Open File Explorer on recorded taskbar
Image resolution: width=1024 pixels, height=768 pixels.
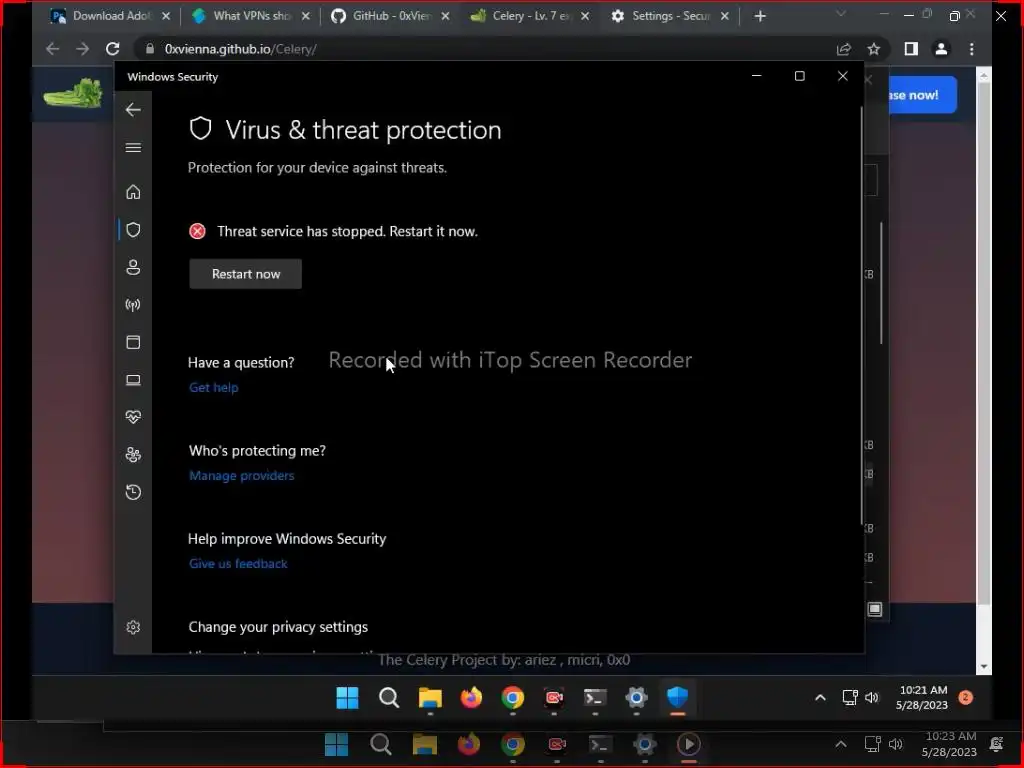[430, 698]
